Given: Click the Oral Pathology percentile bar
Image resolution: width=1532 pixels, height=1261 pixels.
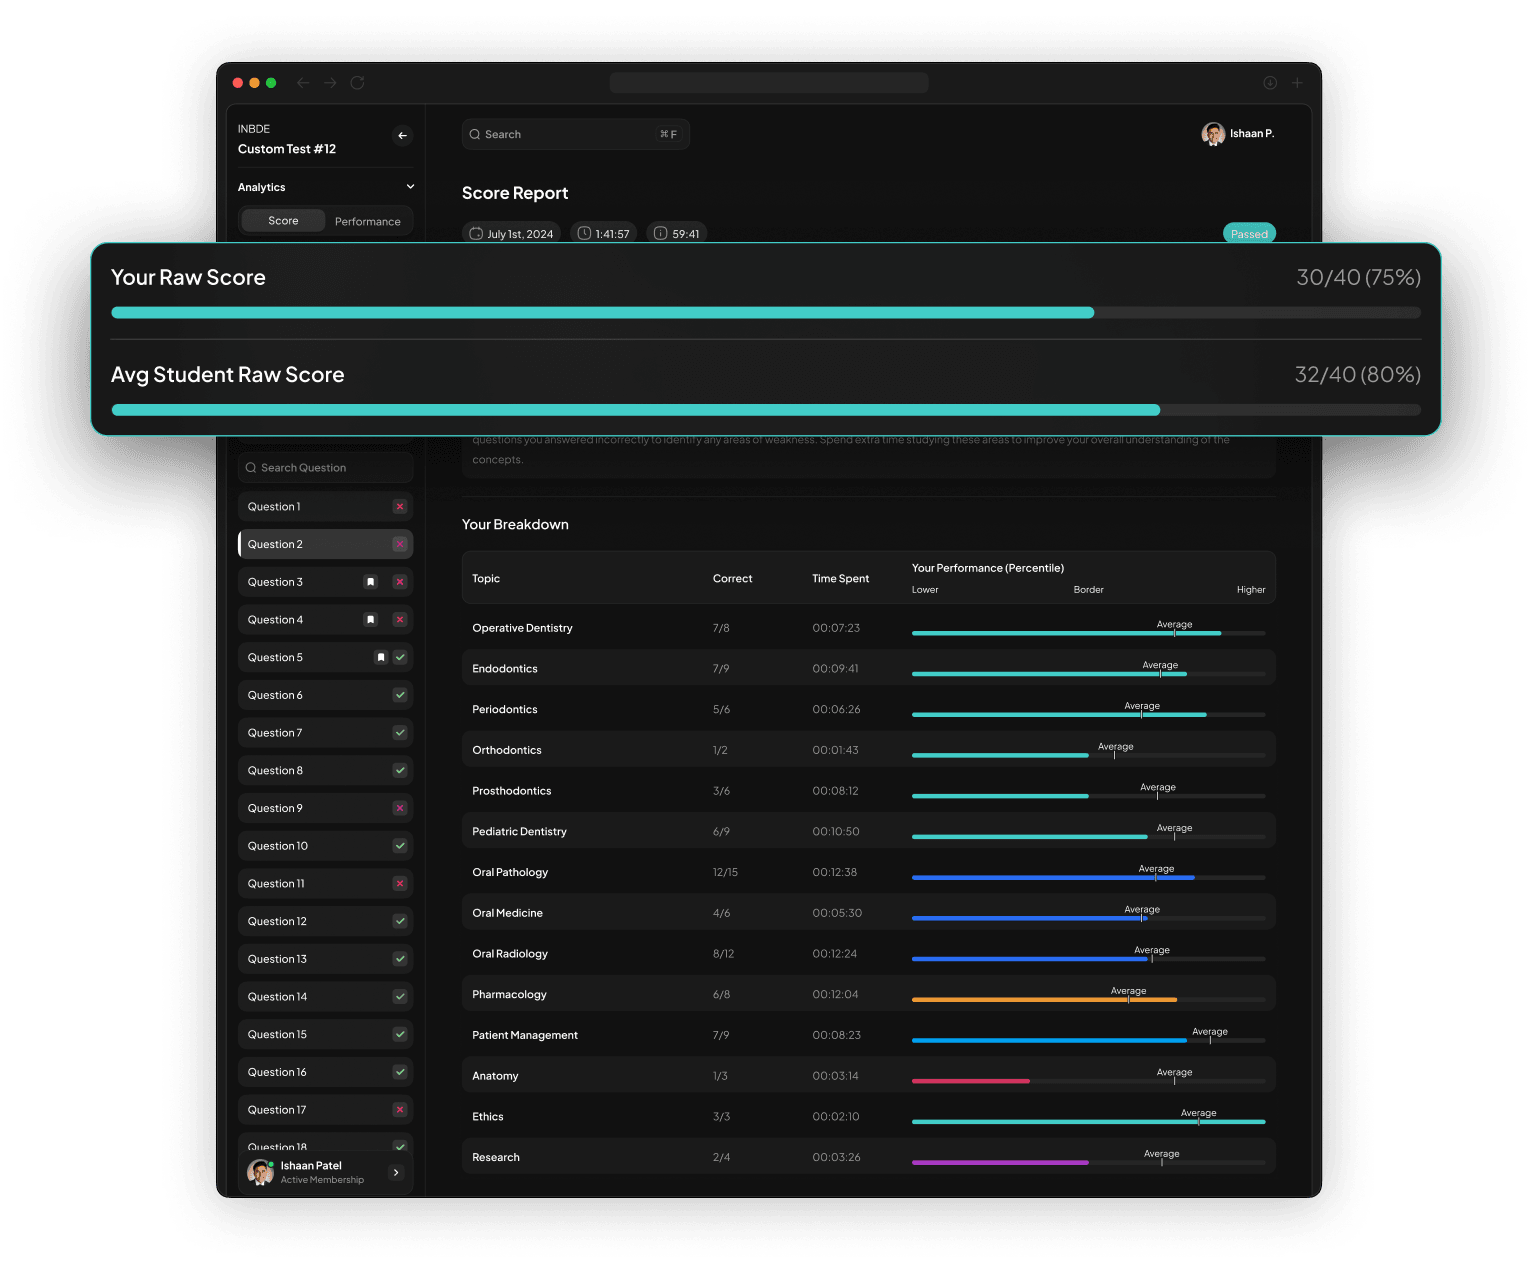Looking at the screenshot, I should (x=1087, y=878).
